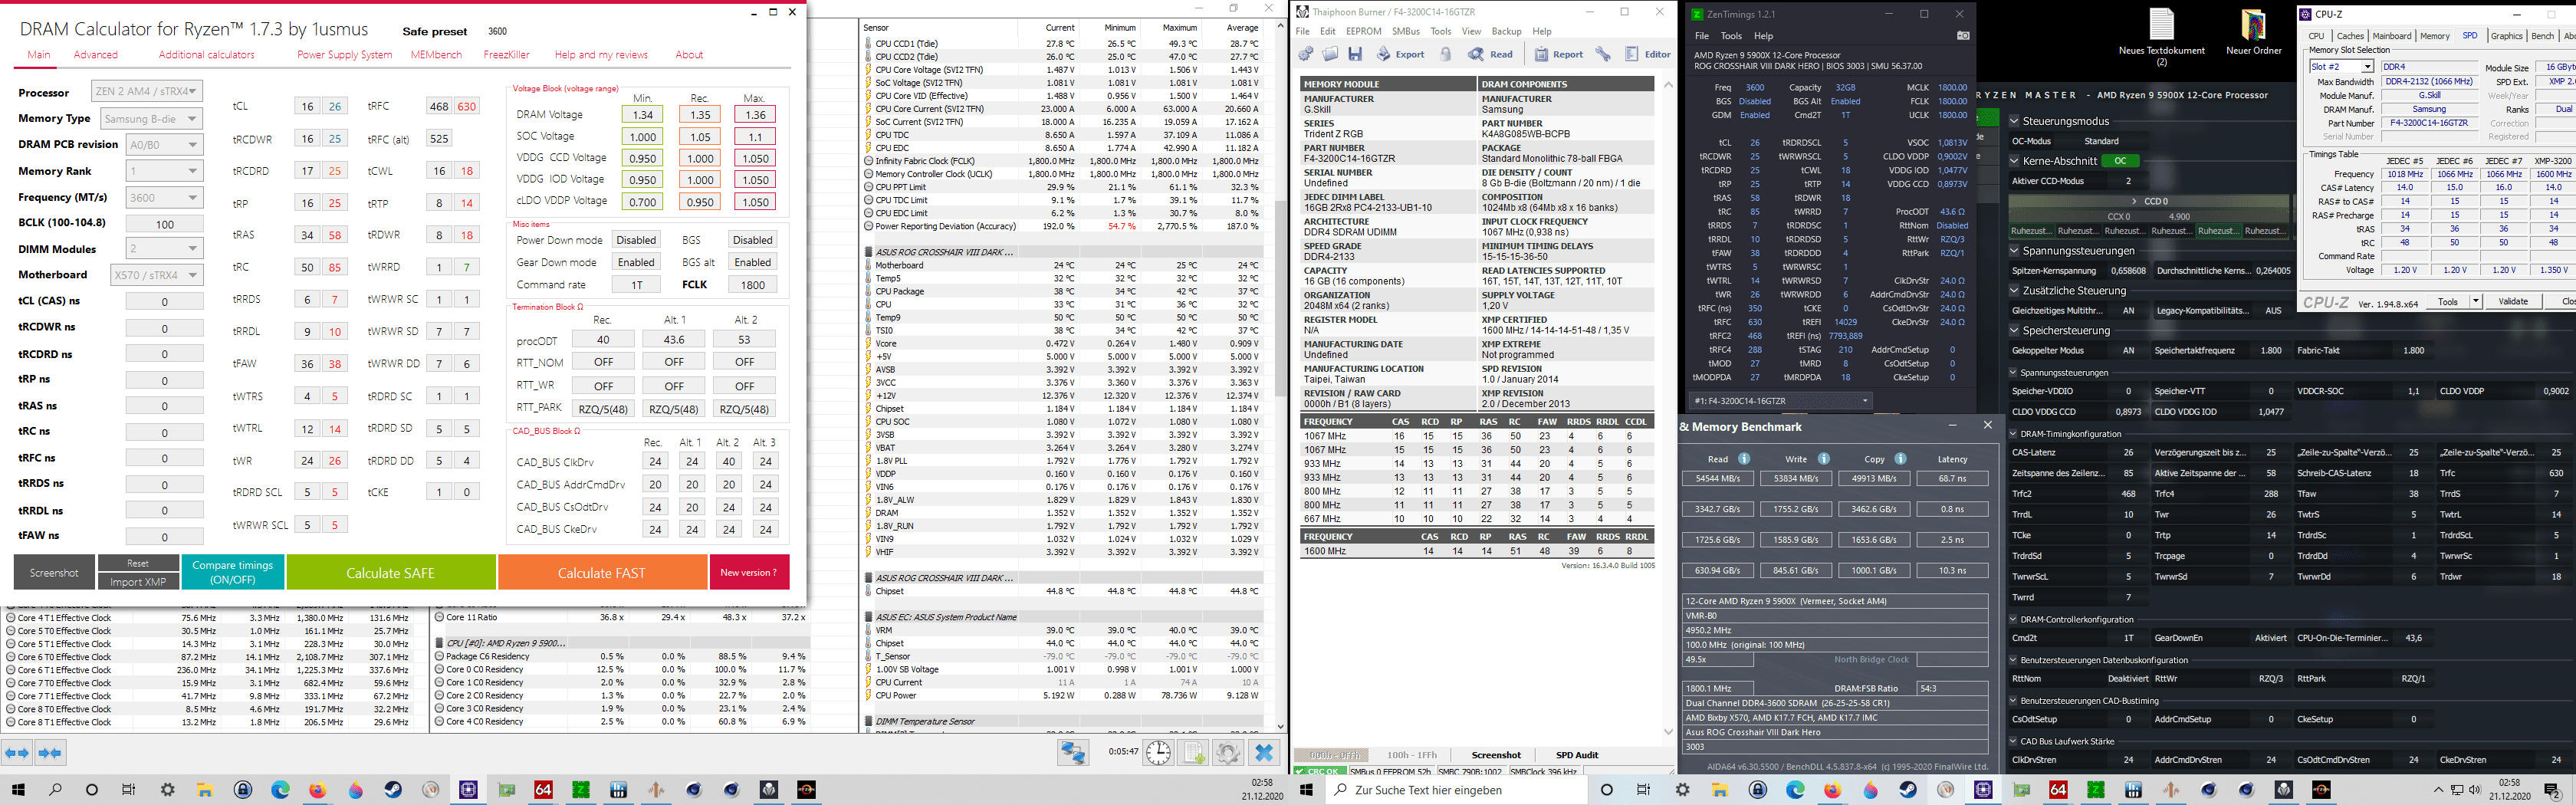Click the Windows Start button on left taskbar
Screen dimensions: 2576x805
click(x=18, y=789)
